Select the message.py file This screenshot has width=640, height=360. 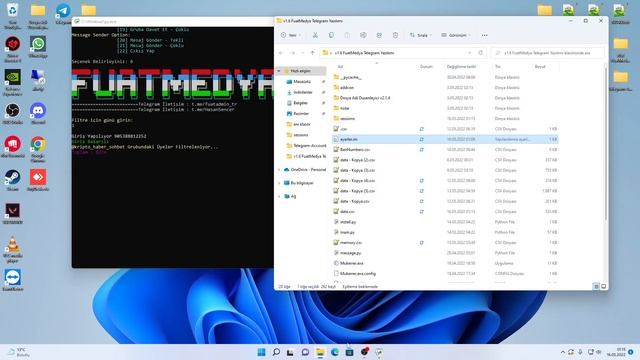(445, 253)
